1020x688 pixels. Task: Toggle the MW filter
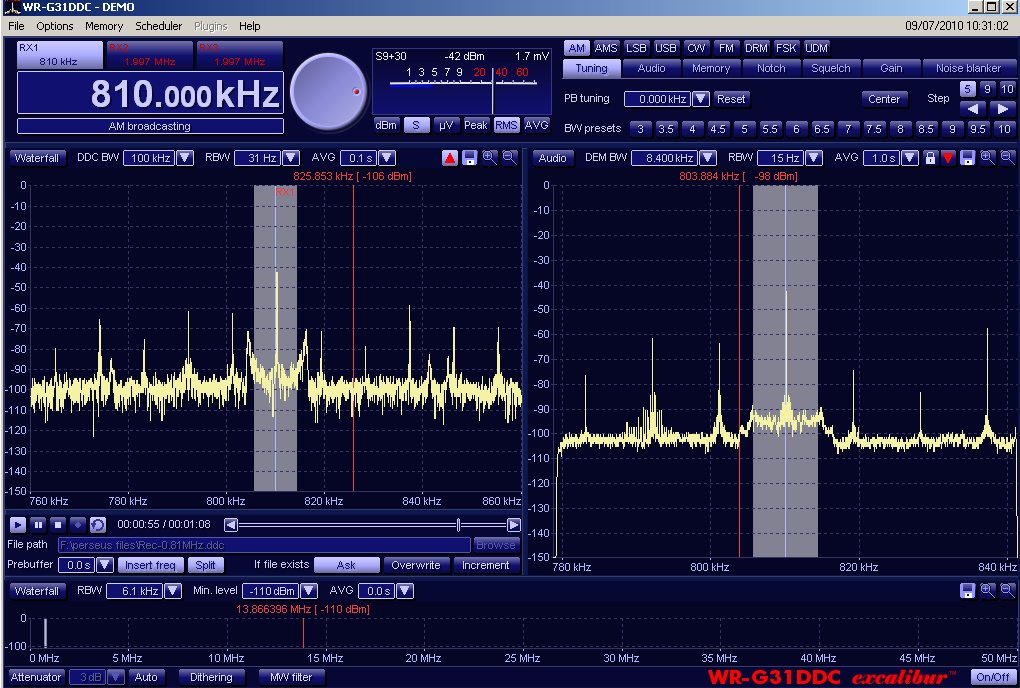tap(291, 677)
